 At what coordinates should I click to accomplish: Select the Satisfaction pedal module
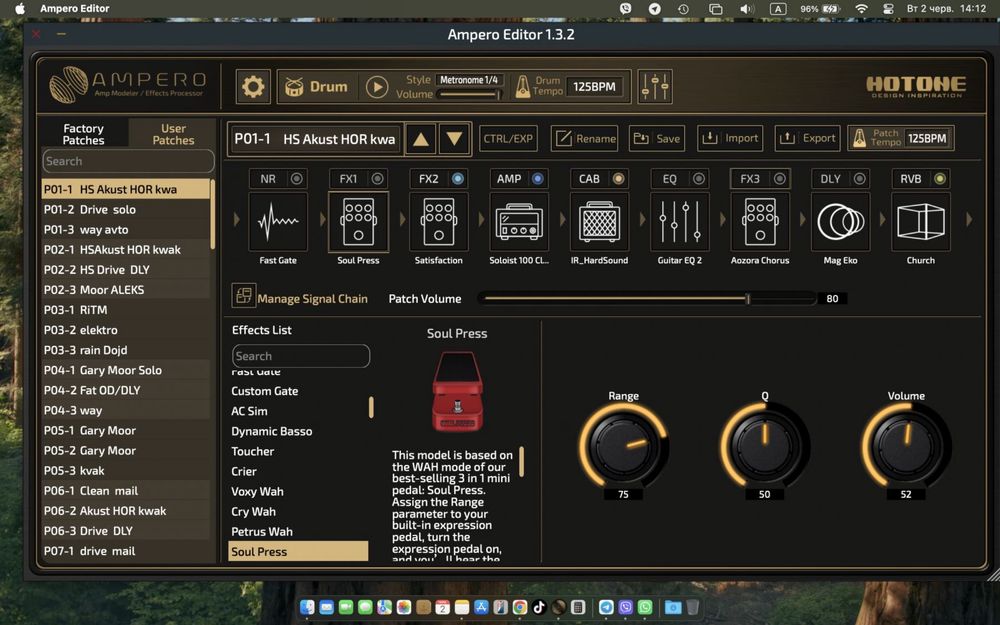(439, 222)
